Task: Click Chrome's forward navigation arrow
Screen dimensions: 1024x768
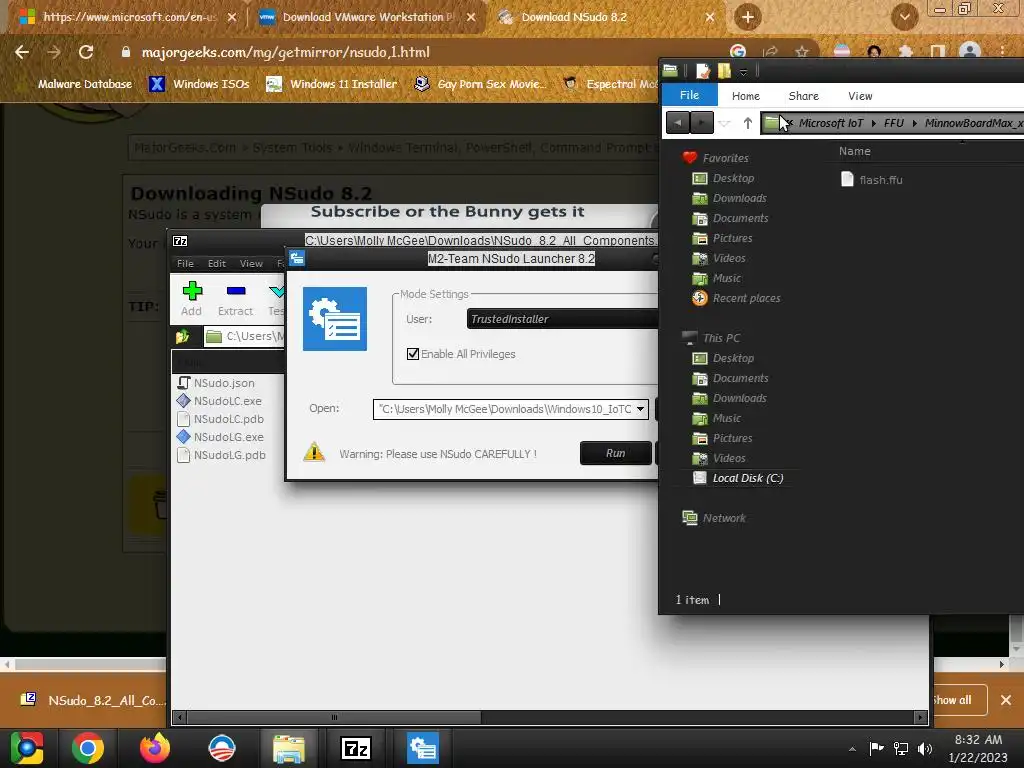Action: point(54,52)
